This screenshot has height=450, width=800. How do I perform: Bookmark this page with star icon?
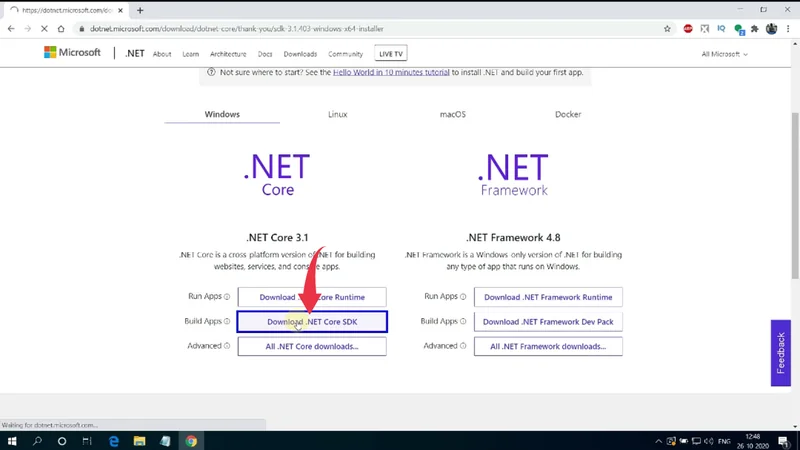pos(667,29)
